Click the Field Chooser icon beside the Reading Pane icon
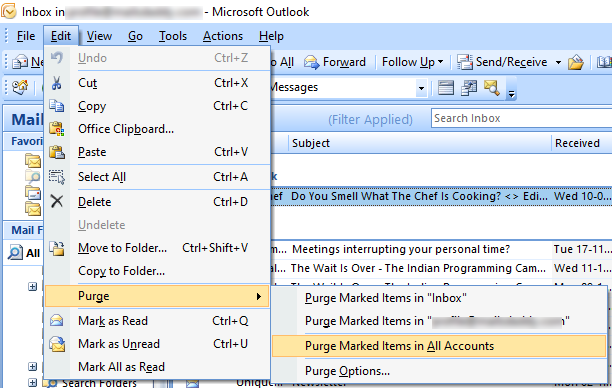 pyautogui.click(x=469, y=88)
